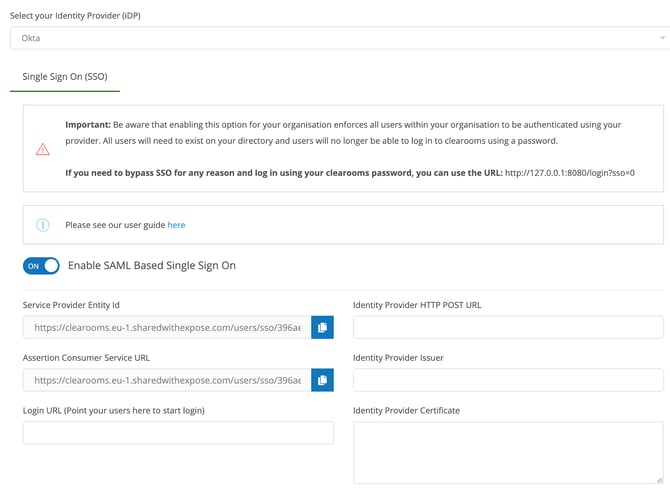The height and width of the screenshot is (490, 670).
Task: Select the Service Provider Entity Id URL field
Action: [x=166, y=327]
